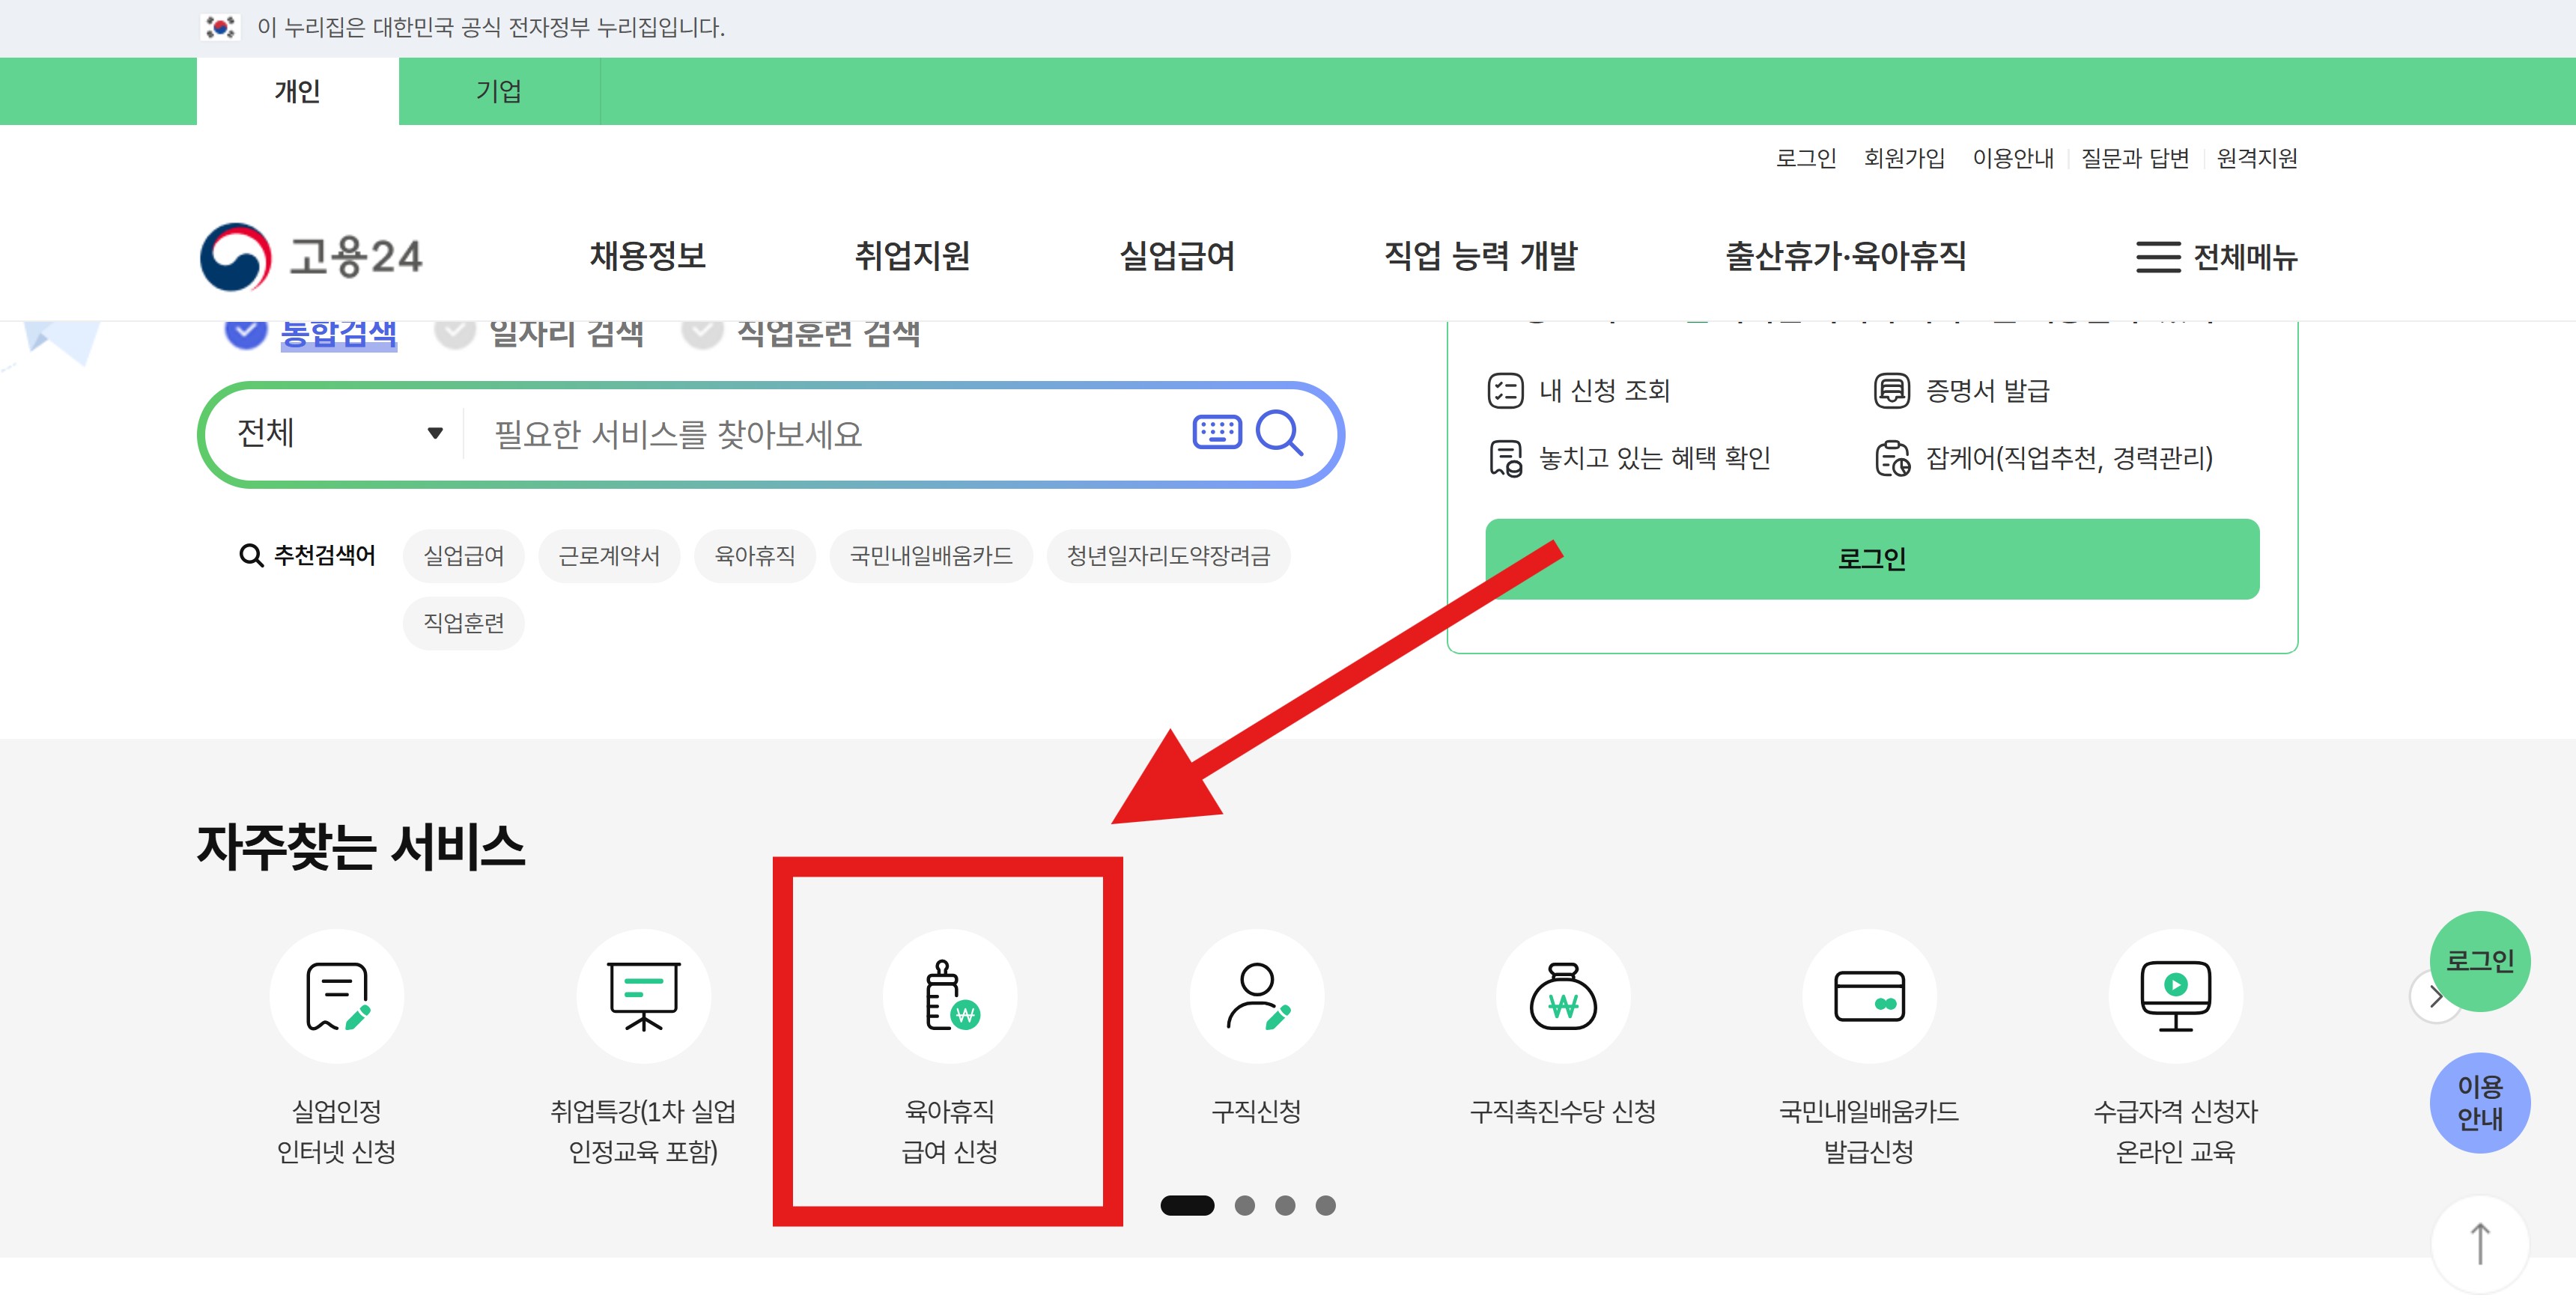
Task: Open 실업인정 인터넷 신청 service icon
Action: (x=337, y=996)
